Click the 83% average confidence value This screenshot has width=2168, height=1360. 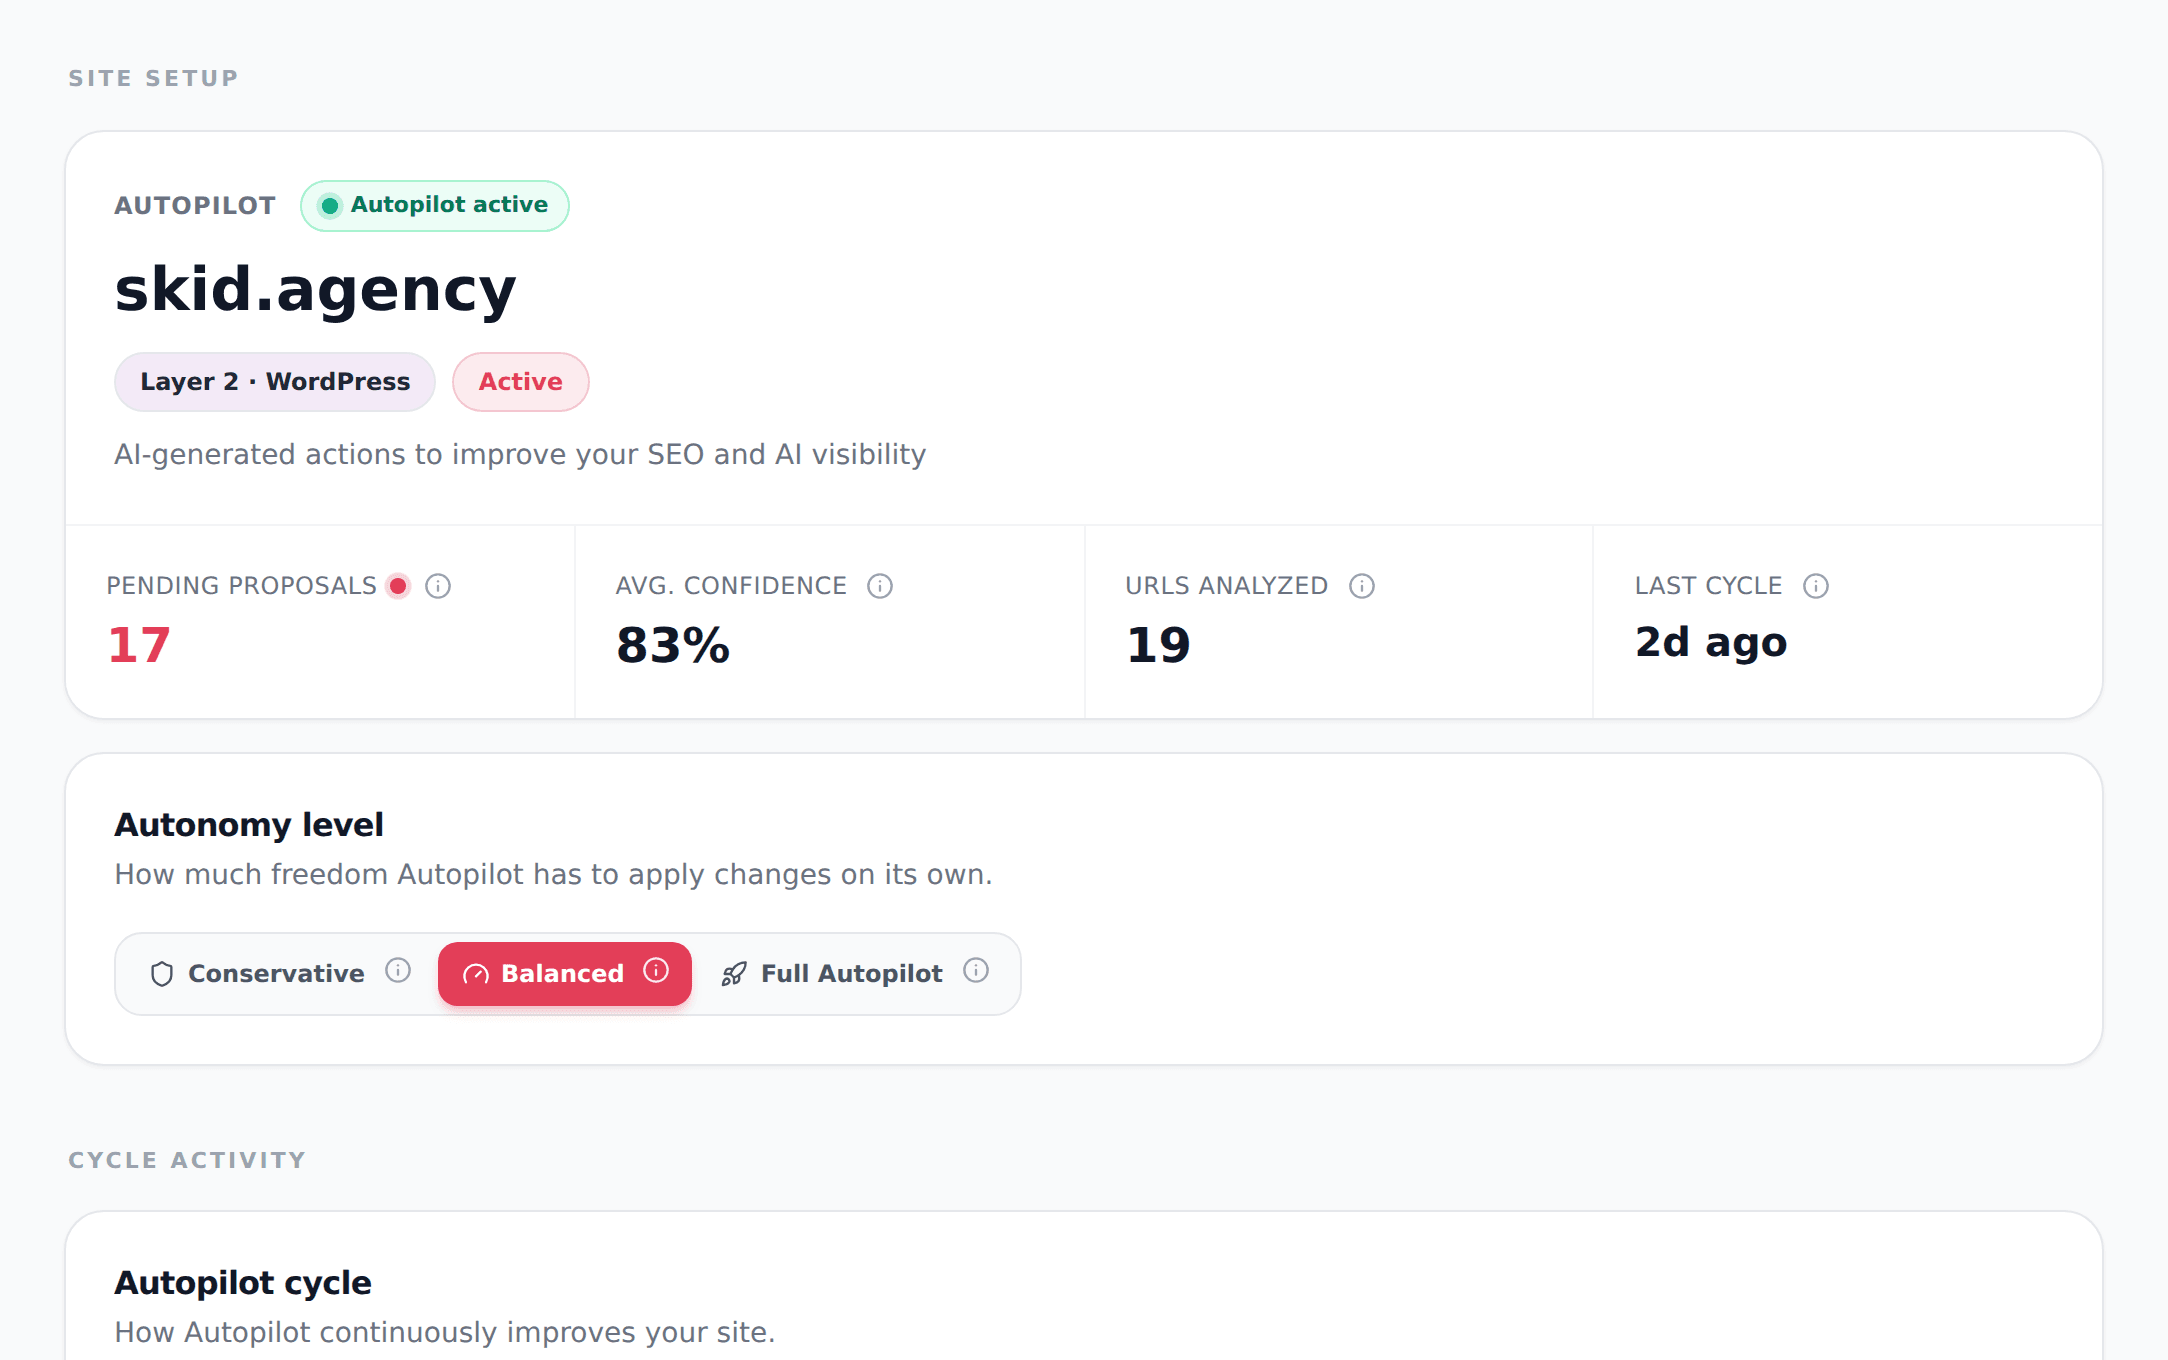coord(673,645)
